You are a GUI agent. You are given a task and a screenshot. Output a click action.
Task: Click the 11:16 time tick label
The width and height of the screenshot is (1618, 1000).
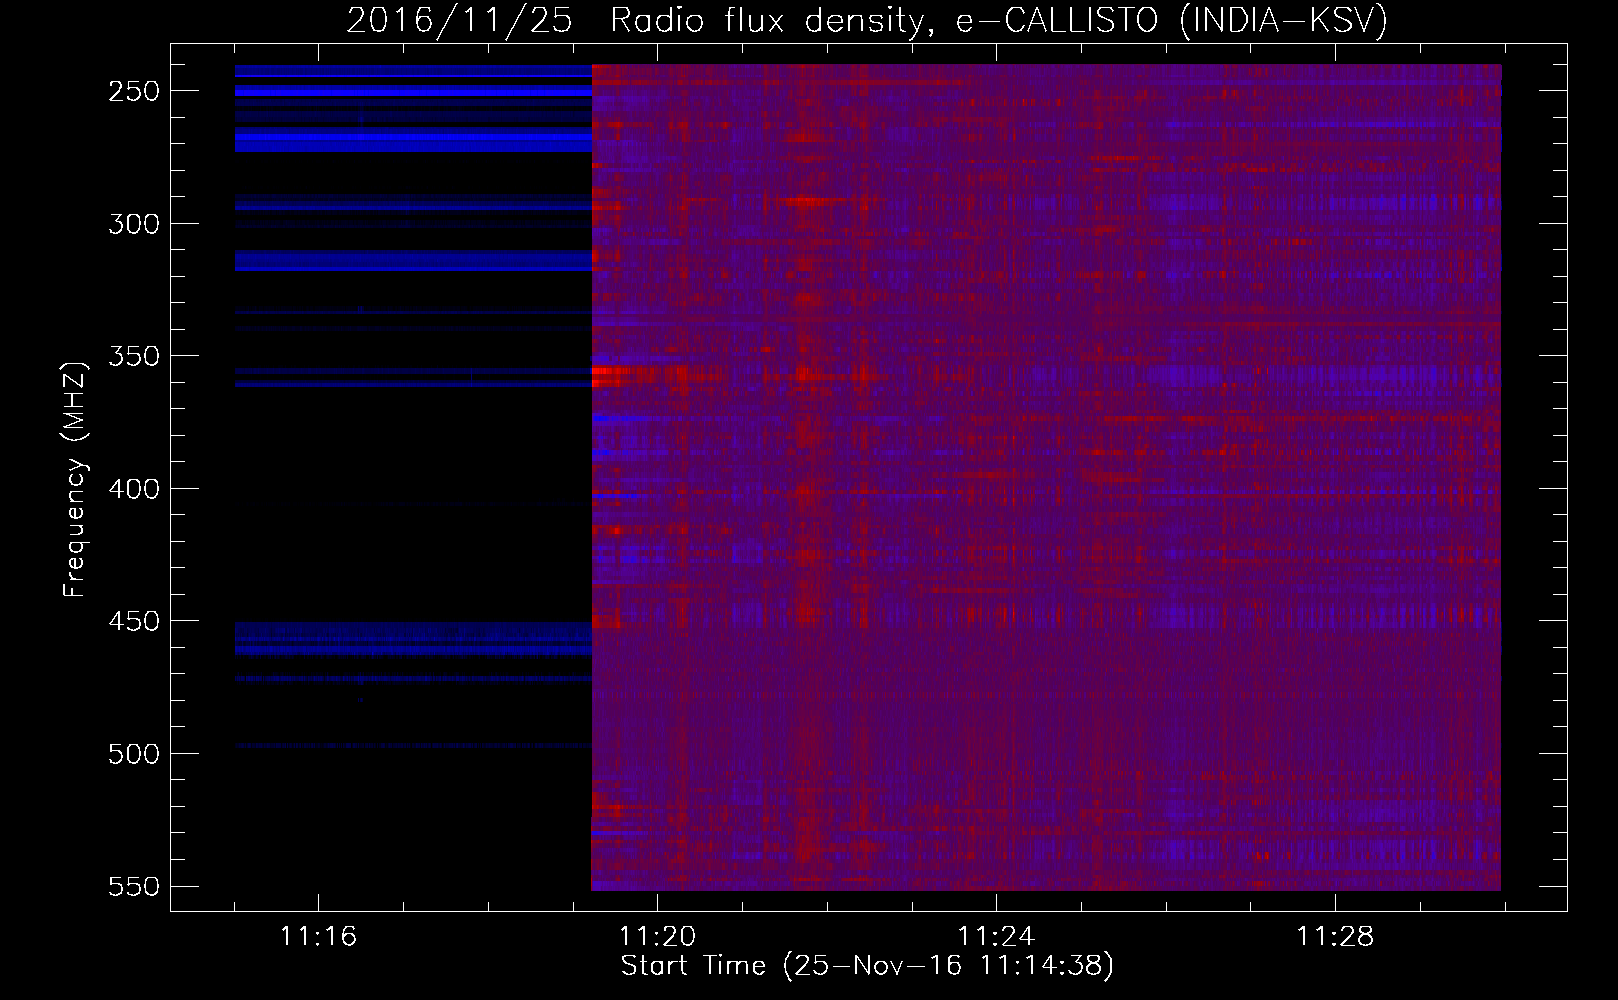318,937
